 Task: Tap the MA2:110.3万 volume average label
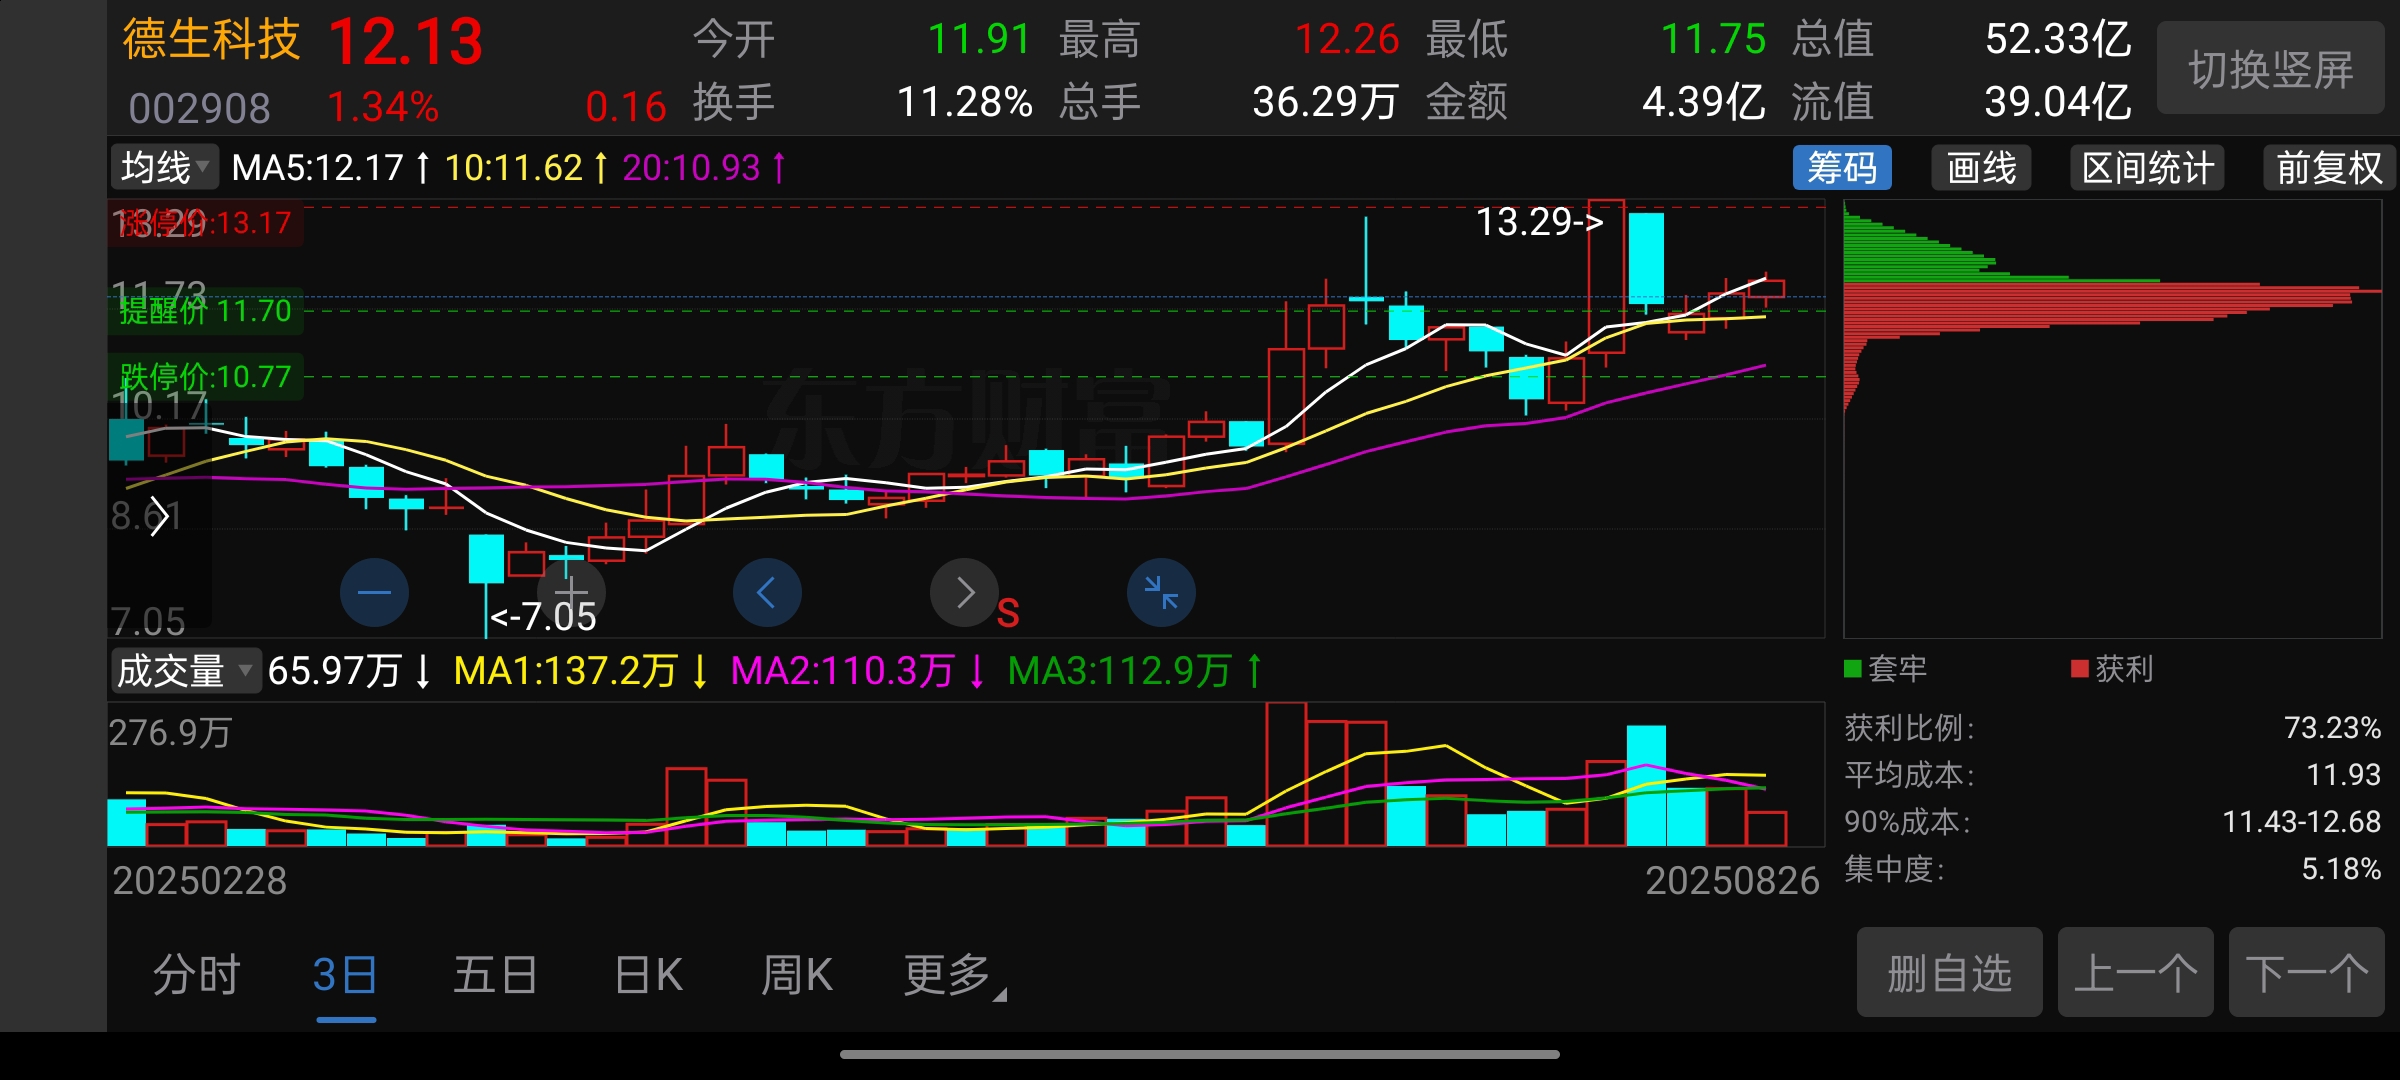tap(858, 671)
